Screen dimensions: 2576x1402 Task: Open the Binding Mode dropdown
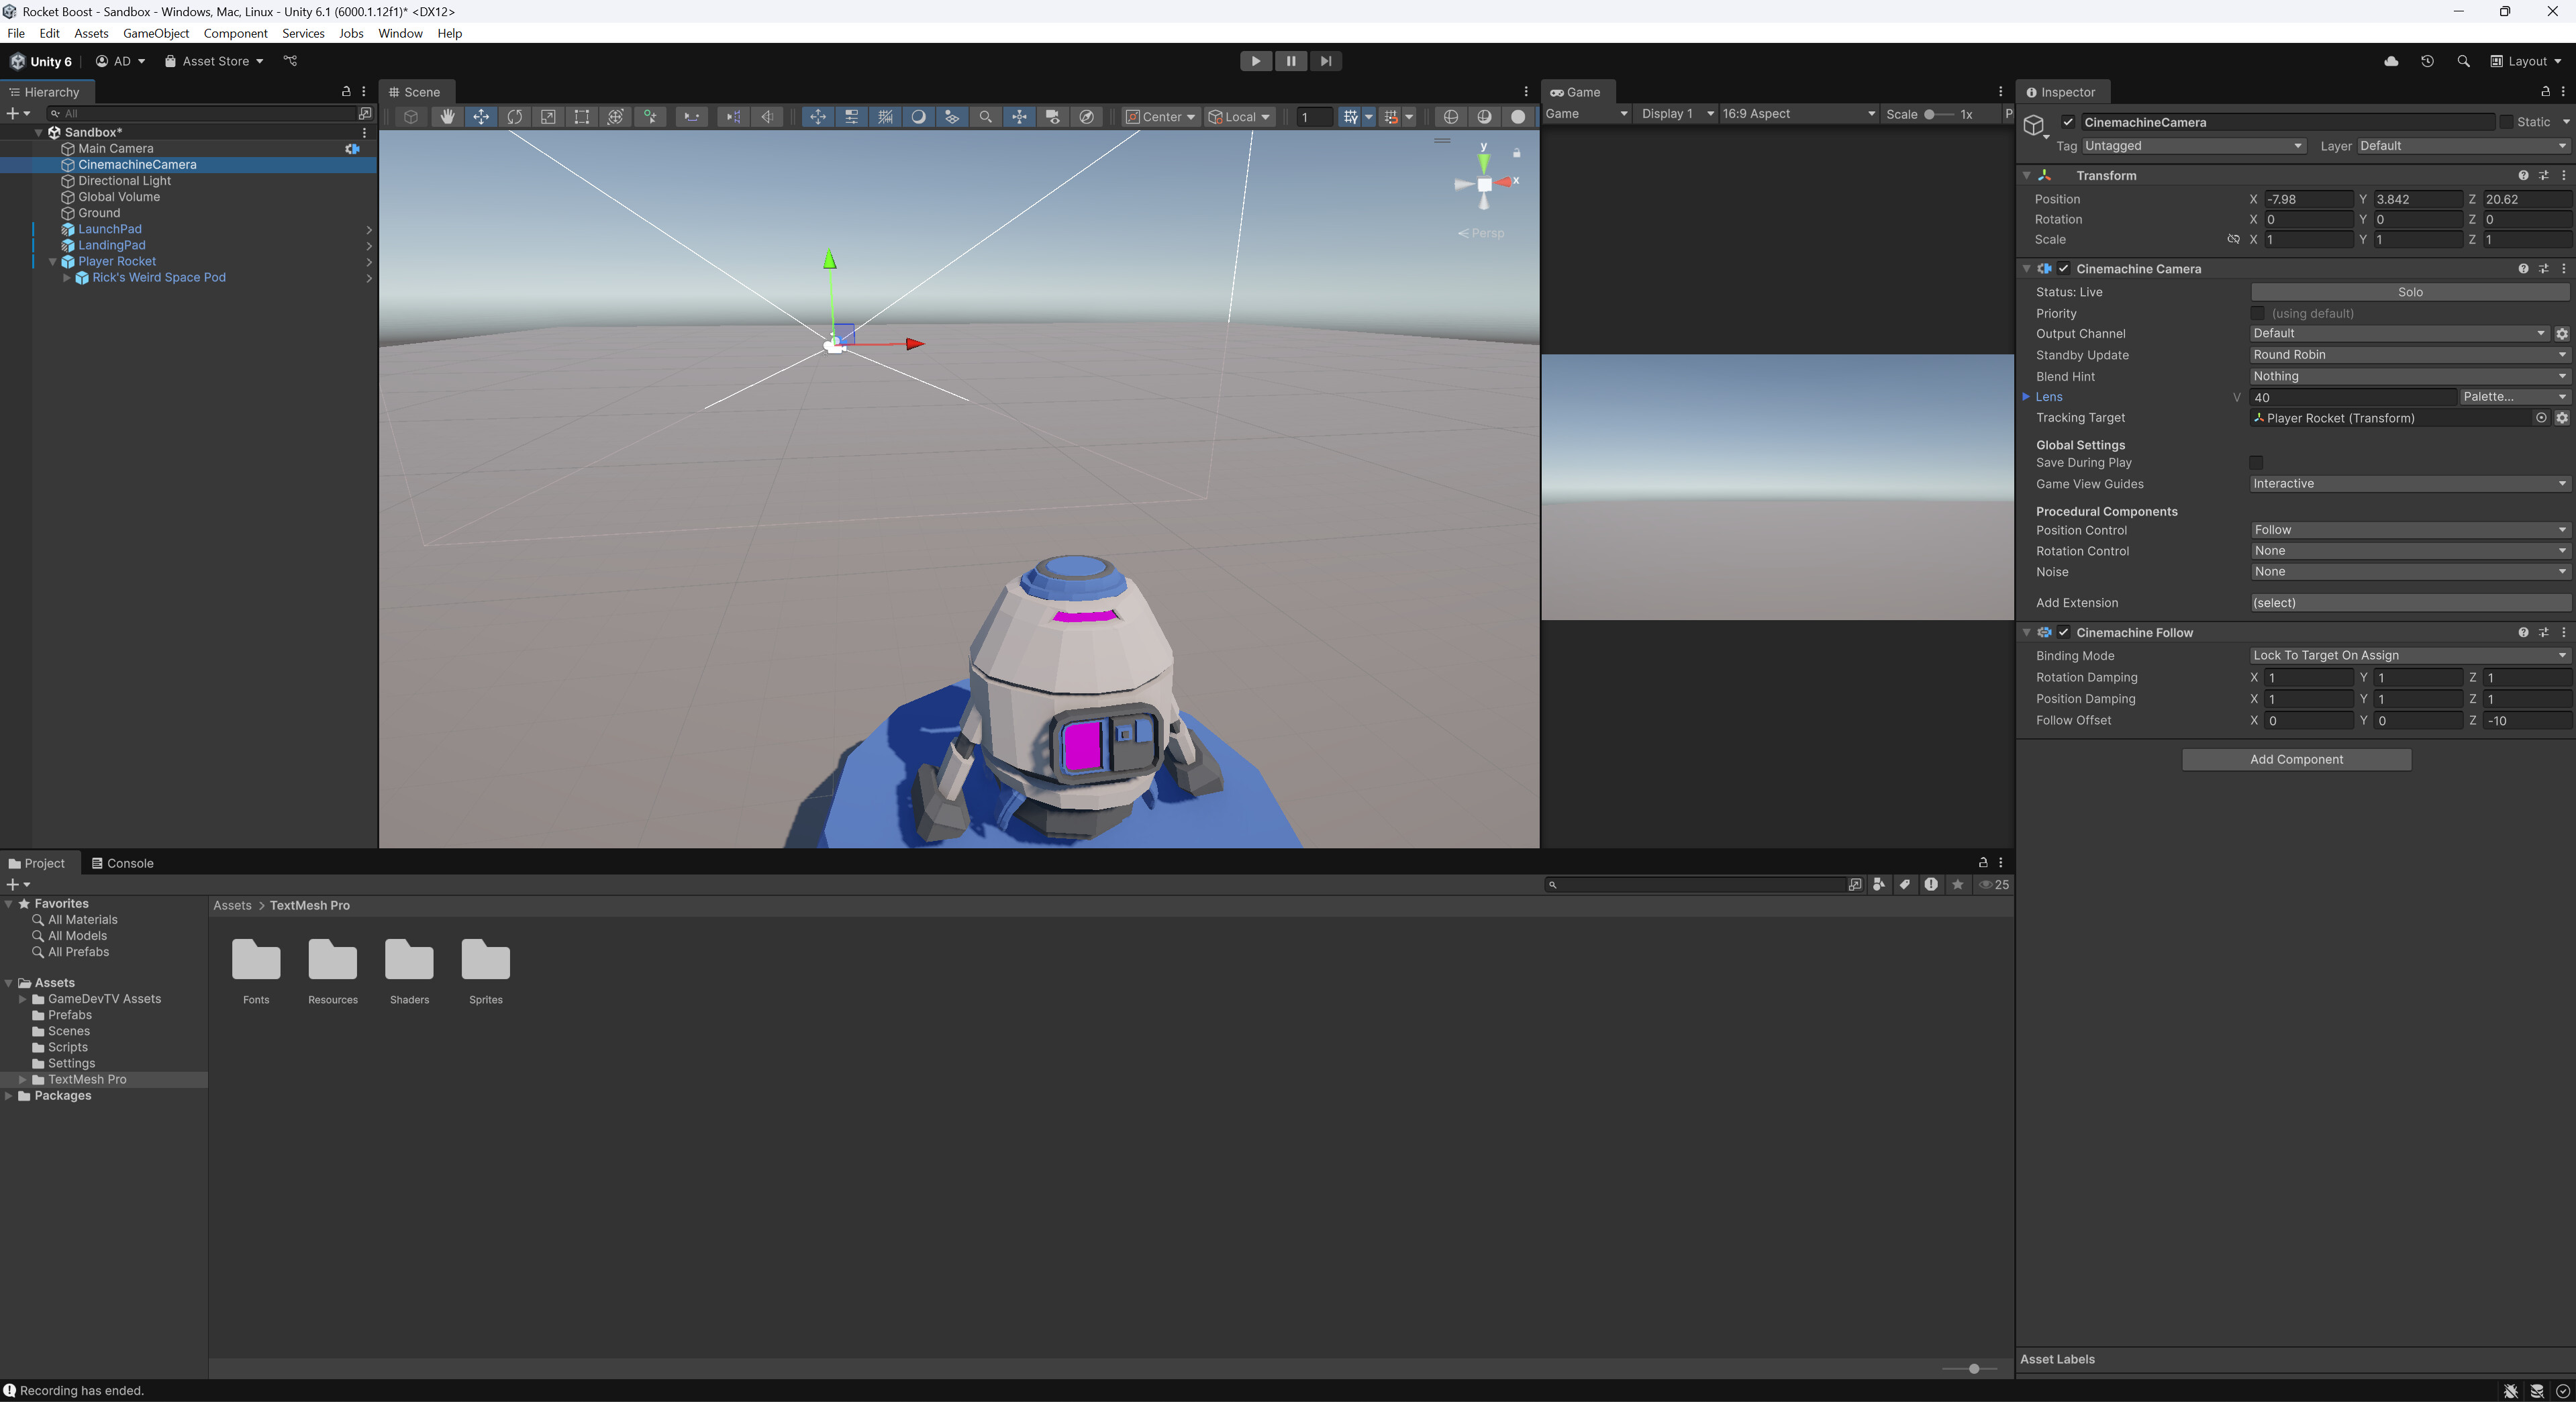tap(2409, 656)
